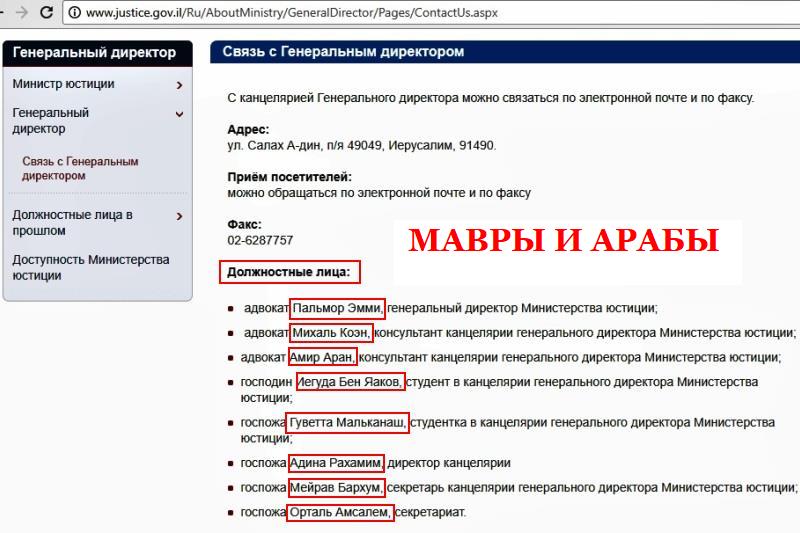This screenshot has width=800, height=533.
Task: Click the address line ул. Салах А-дин
Action: click(x=362, y=145)
